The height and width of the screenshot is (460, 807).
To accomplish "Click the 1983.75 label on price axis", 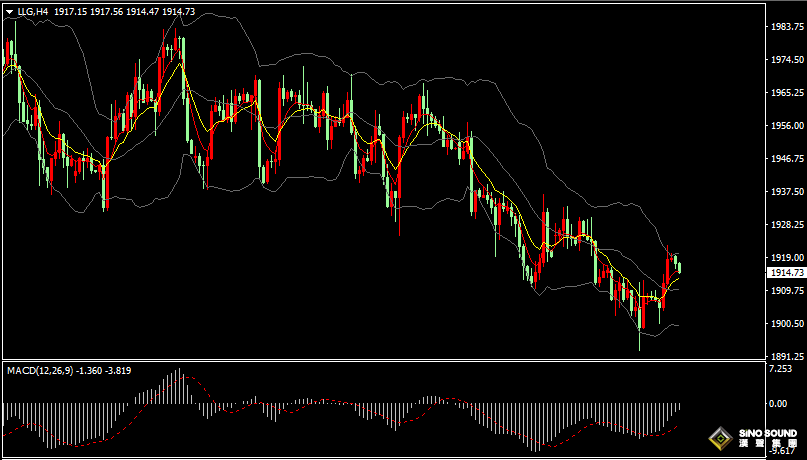I will point(786,27).
